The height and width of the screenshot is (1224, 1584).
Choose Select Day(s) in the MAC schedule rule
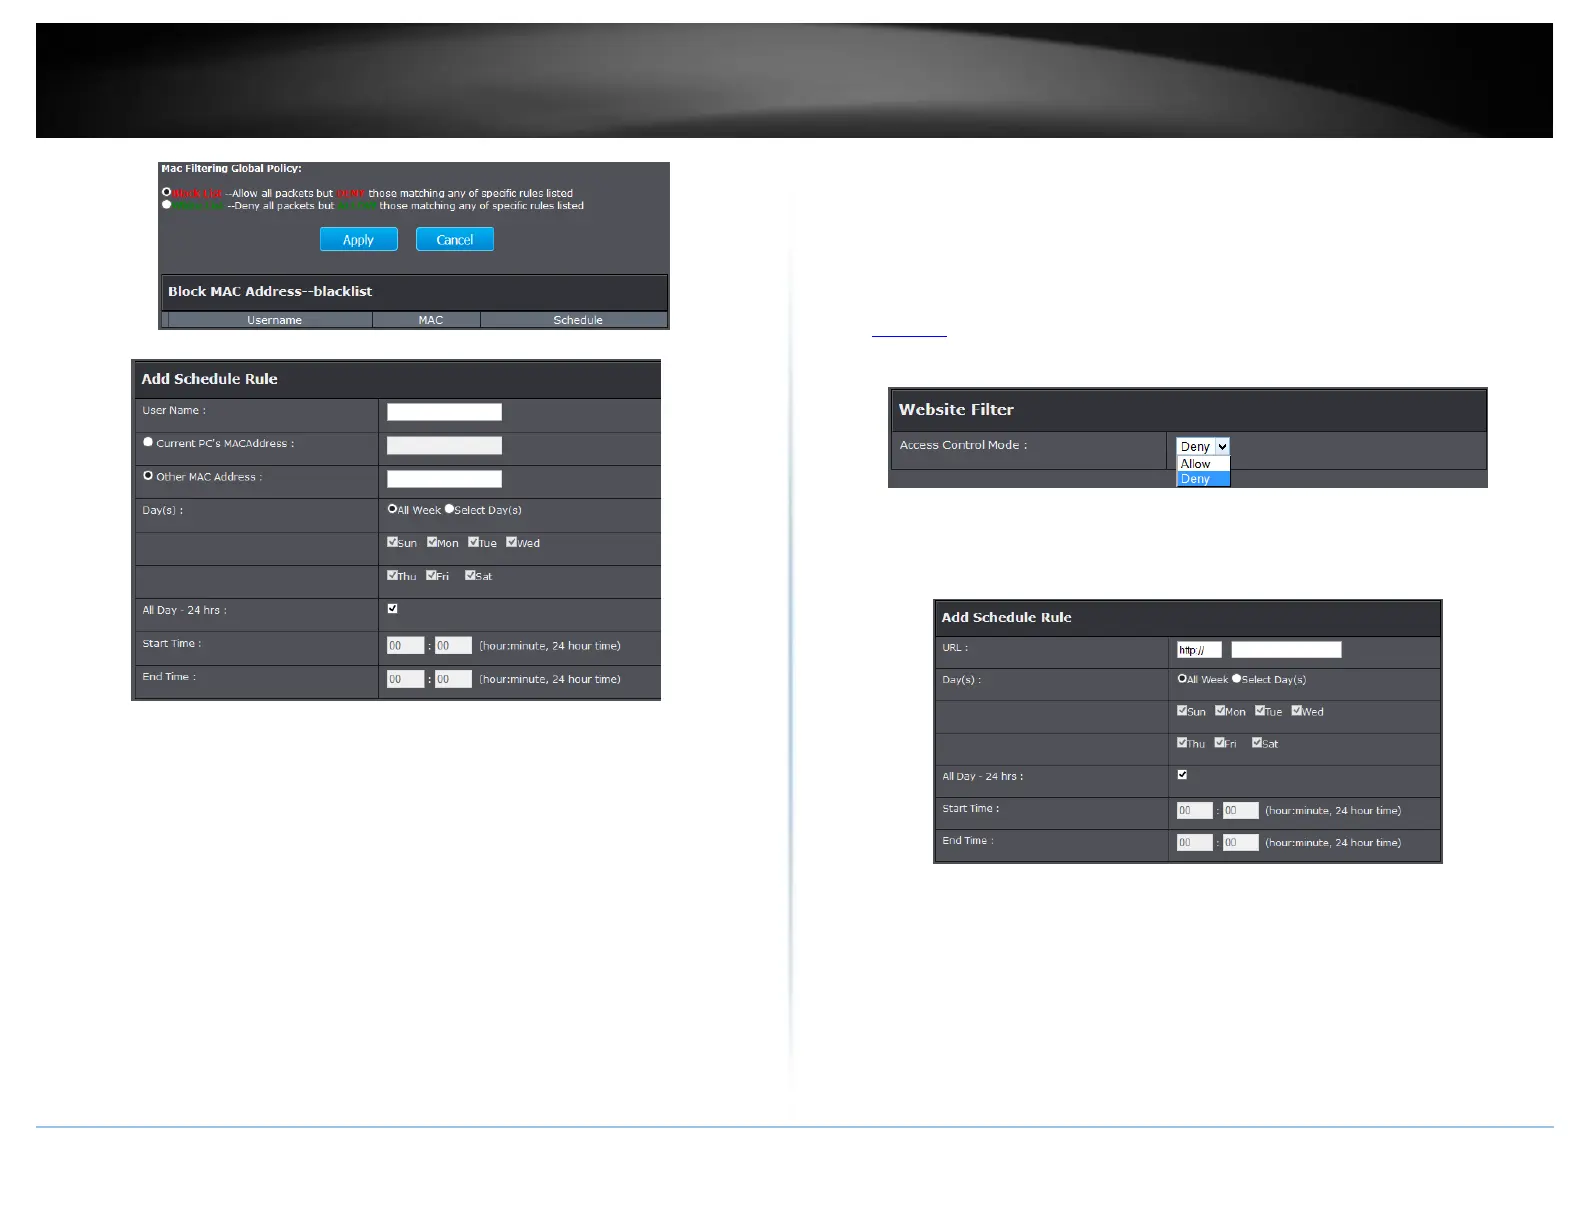[449, 509]
